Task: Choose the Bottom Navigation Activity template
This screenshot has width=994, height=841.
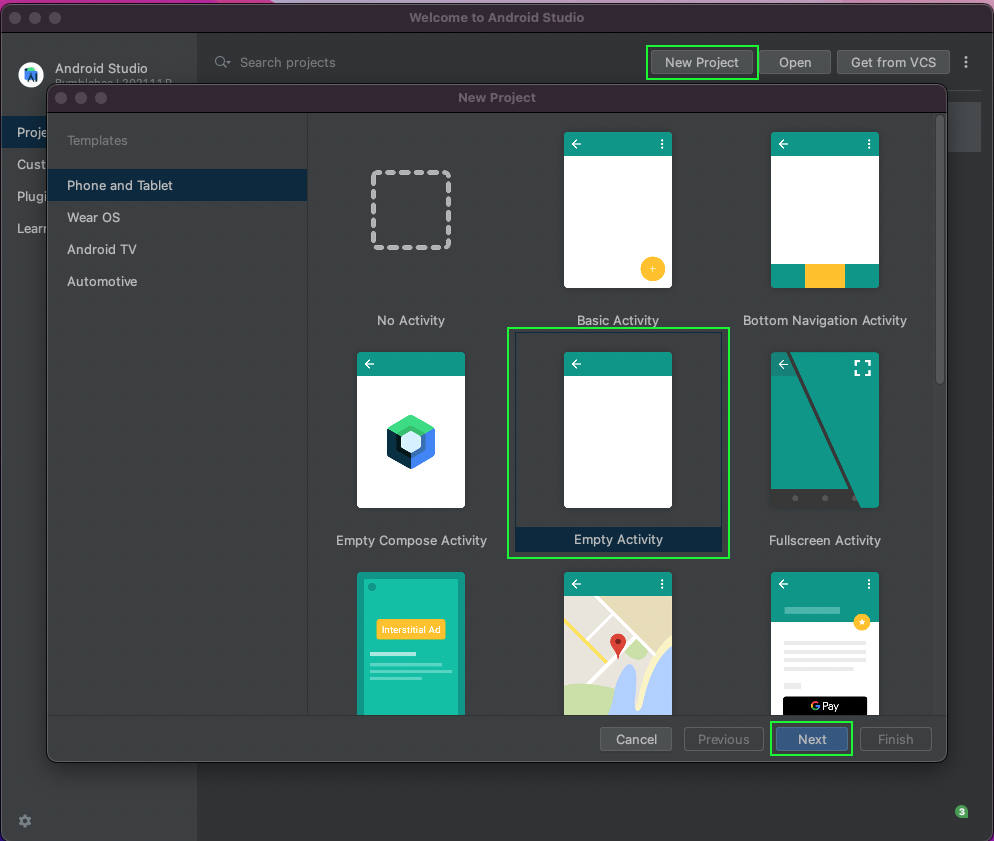Action: click(x=824, y=231)
